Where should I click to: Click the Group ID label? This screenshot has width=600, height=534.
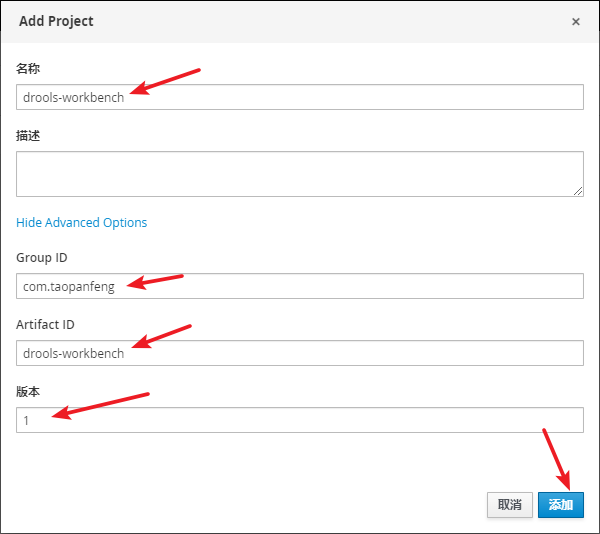(x=42, y=257)
